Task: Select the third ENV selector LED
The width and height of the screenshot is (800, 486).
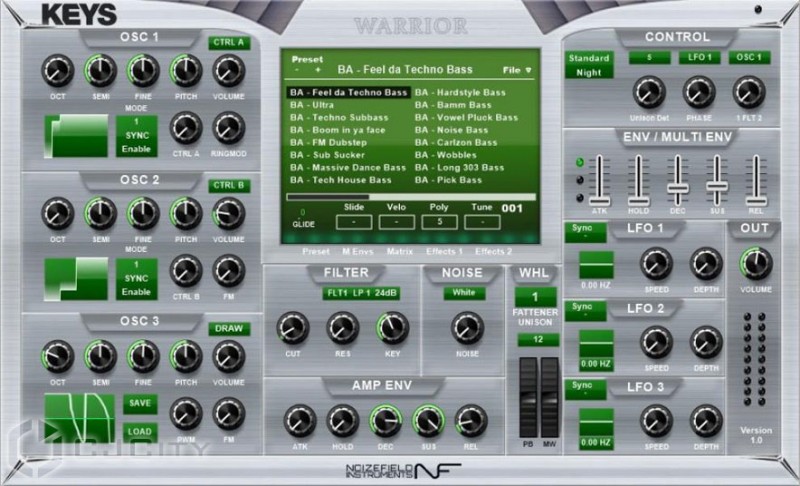Action: tap(580, 198)
